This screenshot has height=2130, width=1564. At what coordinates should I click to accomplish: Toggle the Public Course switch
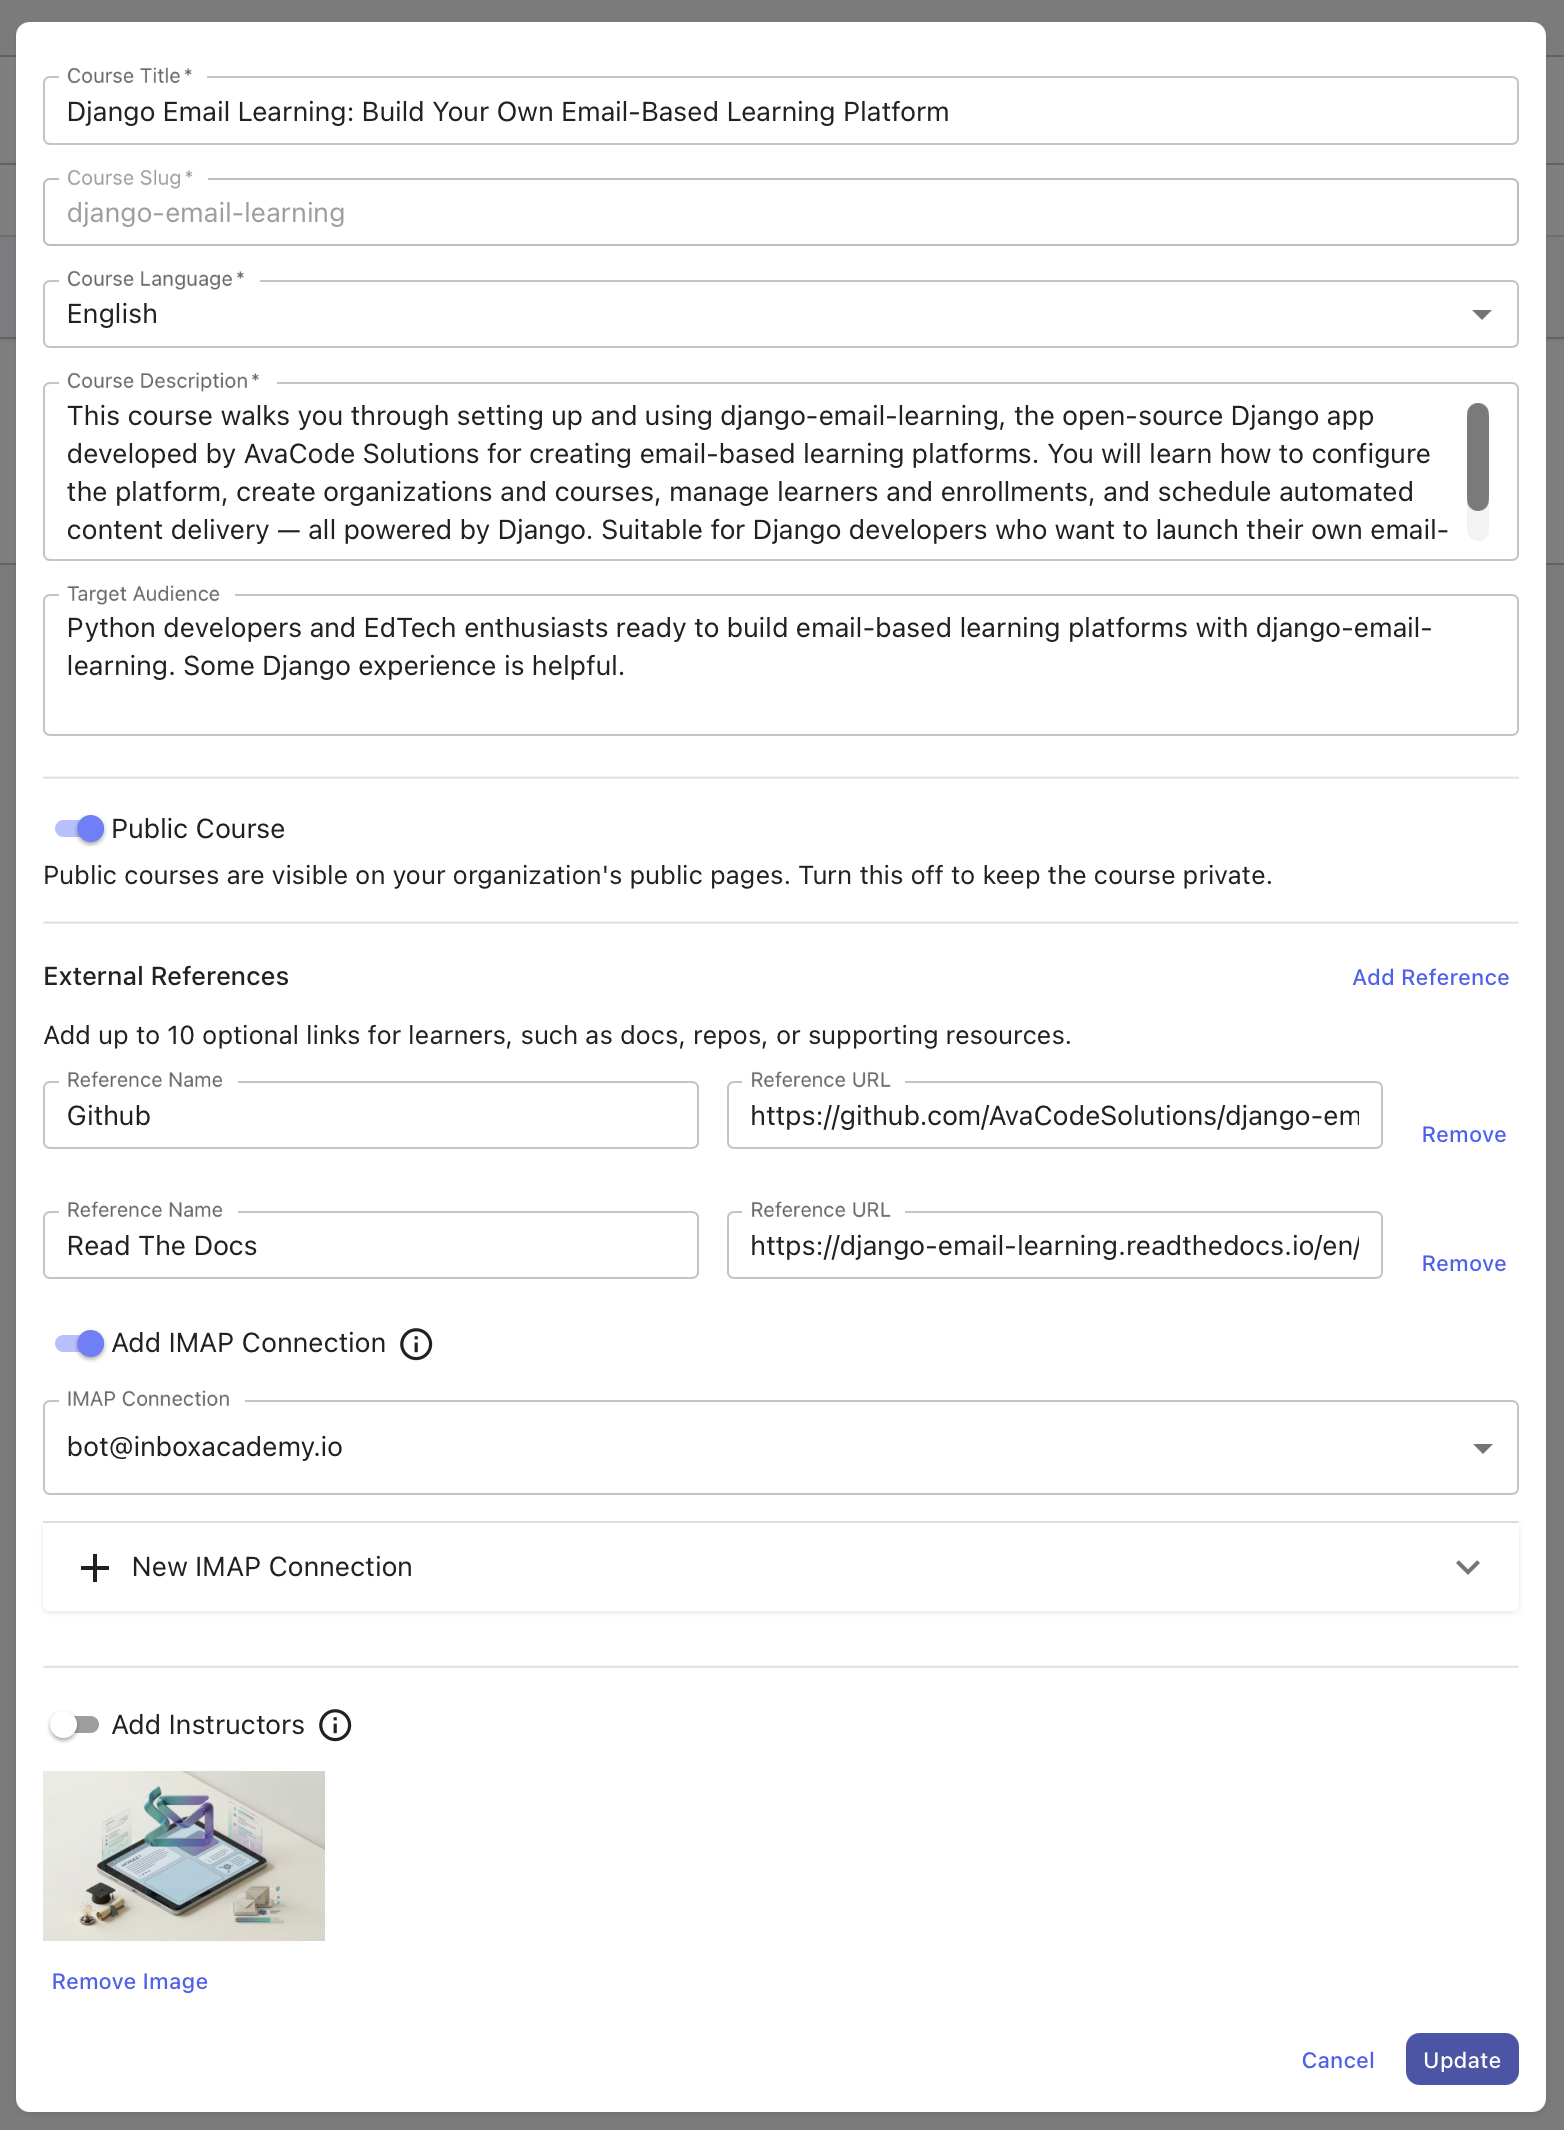pyautogui.click(x=79, y=828)
